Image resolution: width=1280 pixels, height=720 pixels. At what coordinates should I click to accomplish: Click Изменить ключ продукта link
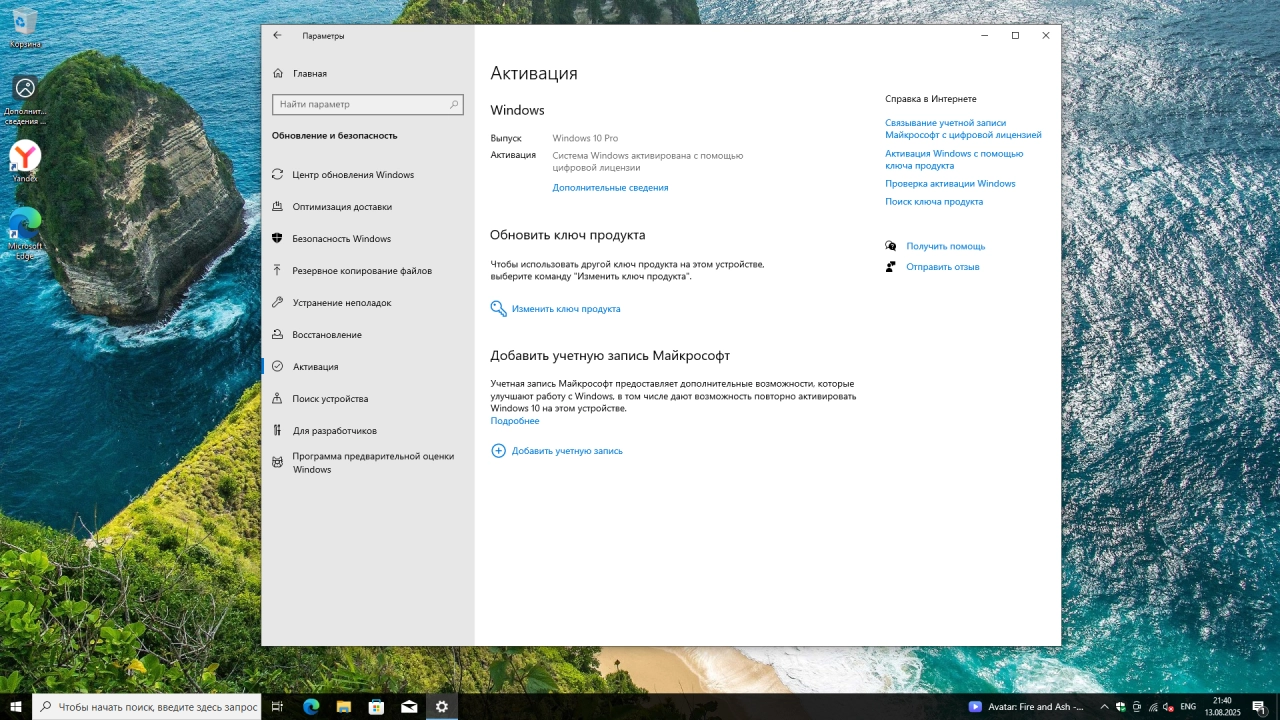[566, 309]
